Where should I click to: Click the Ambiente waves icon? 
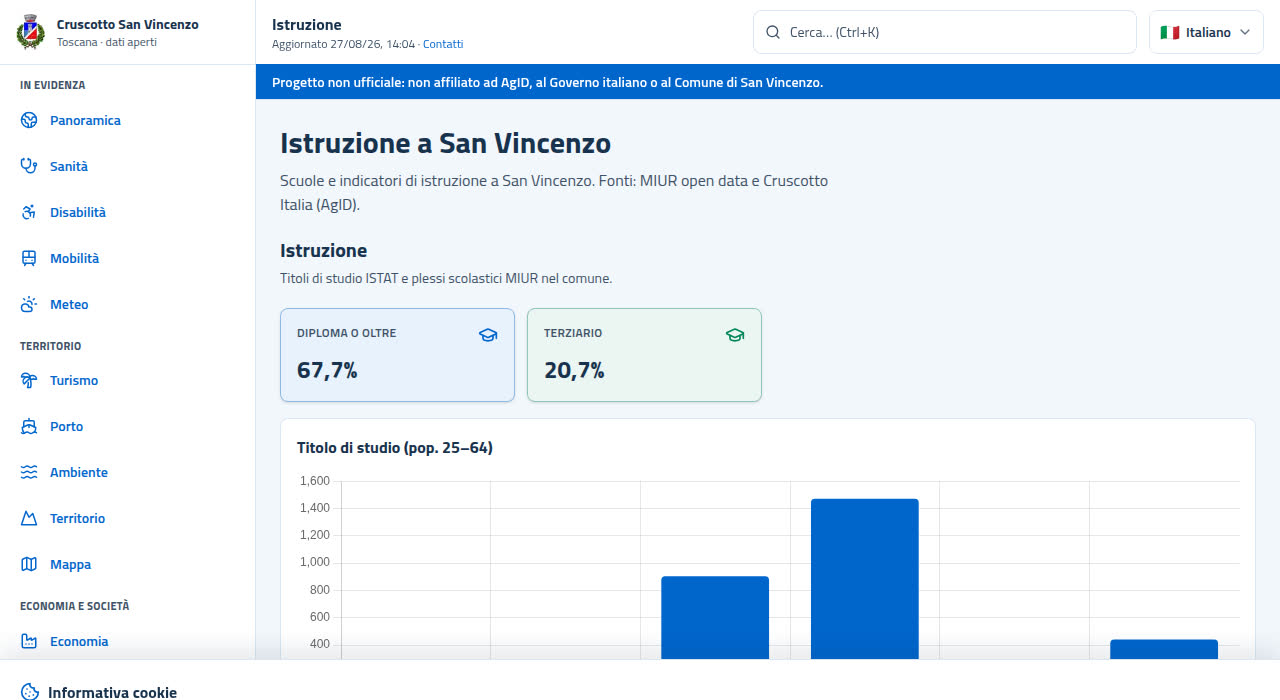(x=29, y=473)
